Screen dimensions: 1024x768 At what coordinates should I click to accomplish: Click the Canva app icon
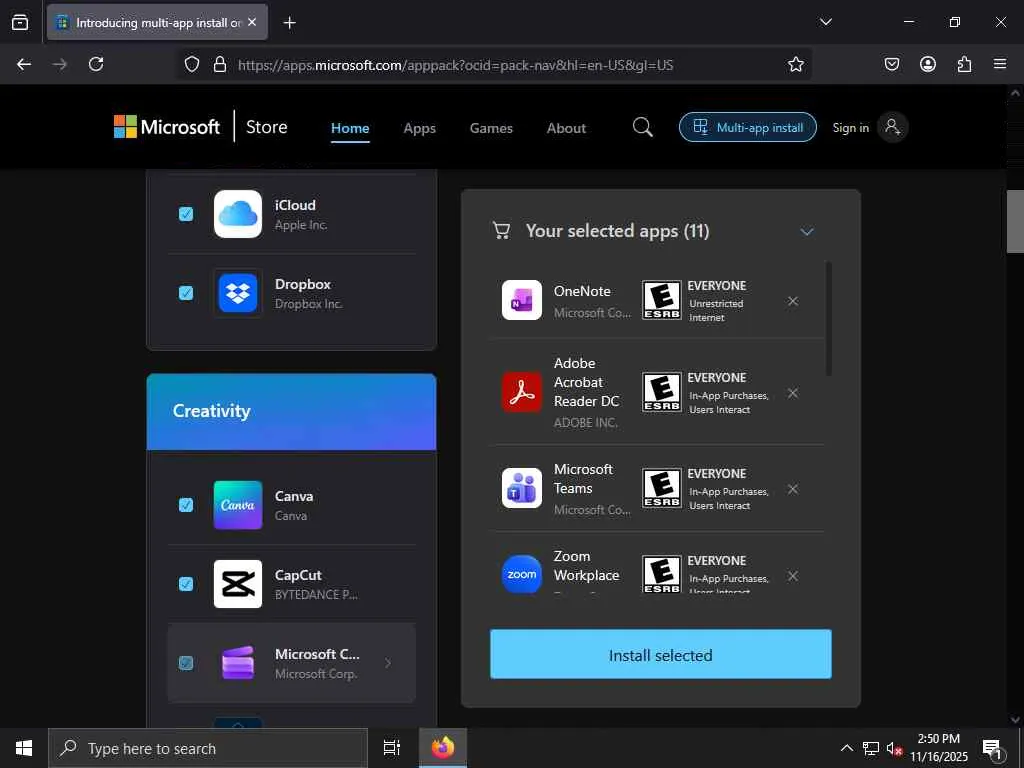(238, 505)
